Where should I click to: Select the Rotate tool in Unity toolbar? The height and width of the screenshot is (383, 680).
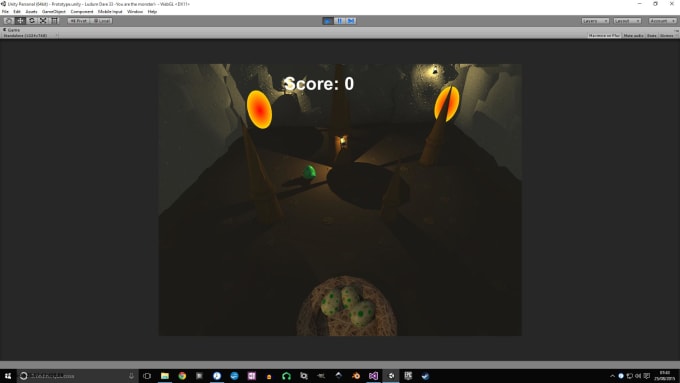click(32, 21)
